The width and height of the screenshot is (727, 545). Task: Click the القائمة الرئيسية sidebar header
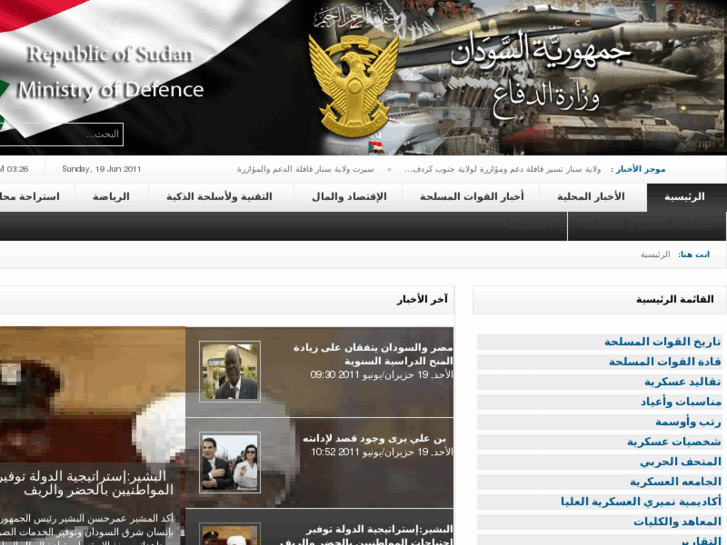tap(675, 300)
